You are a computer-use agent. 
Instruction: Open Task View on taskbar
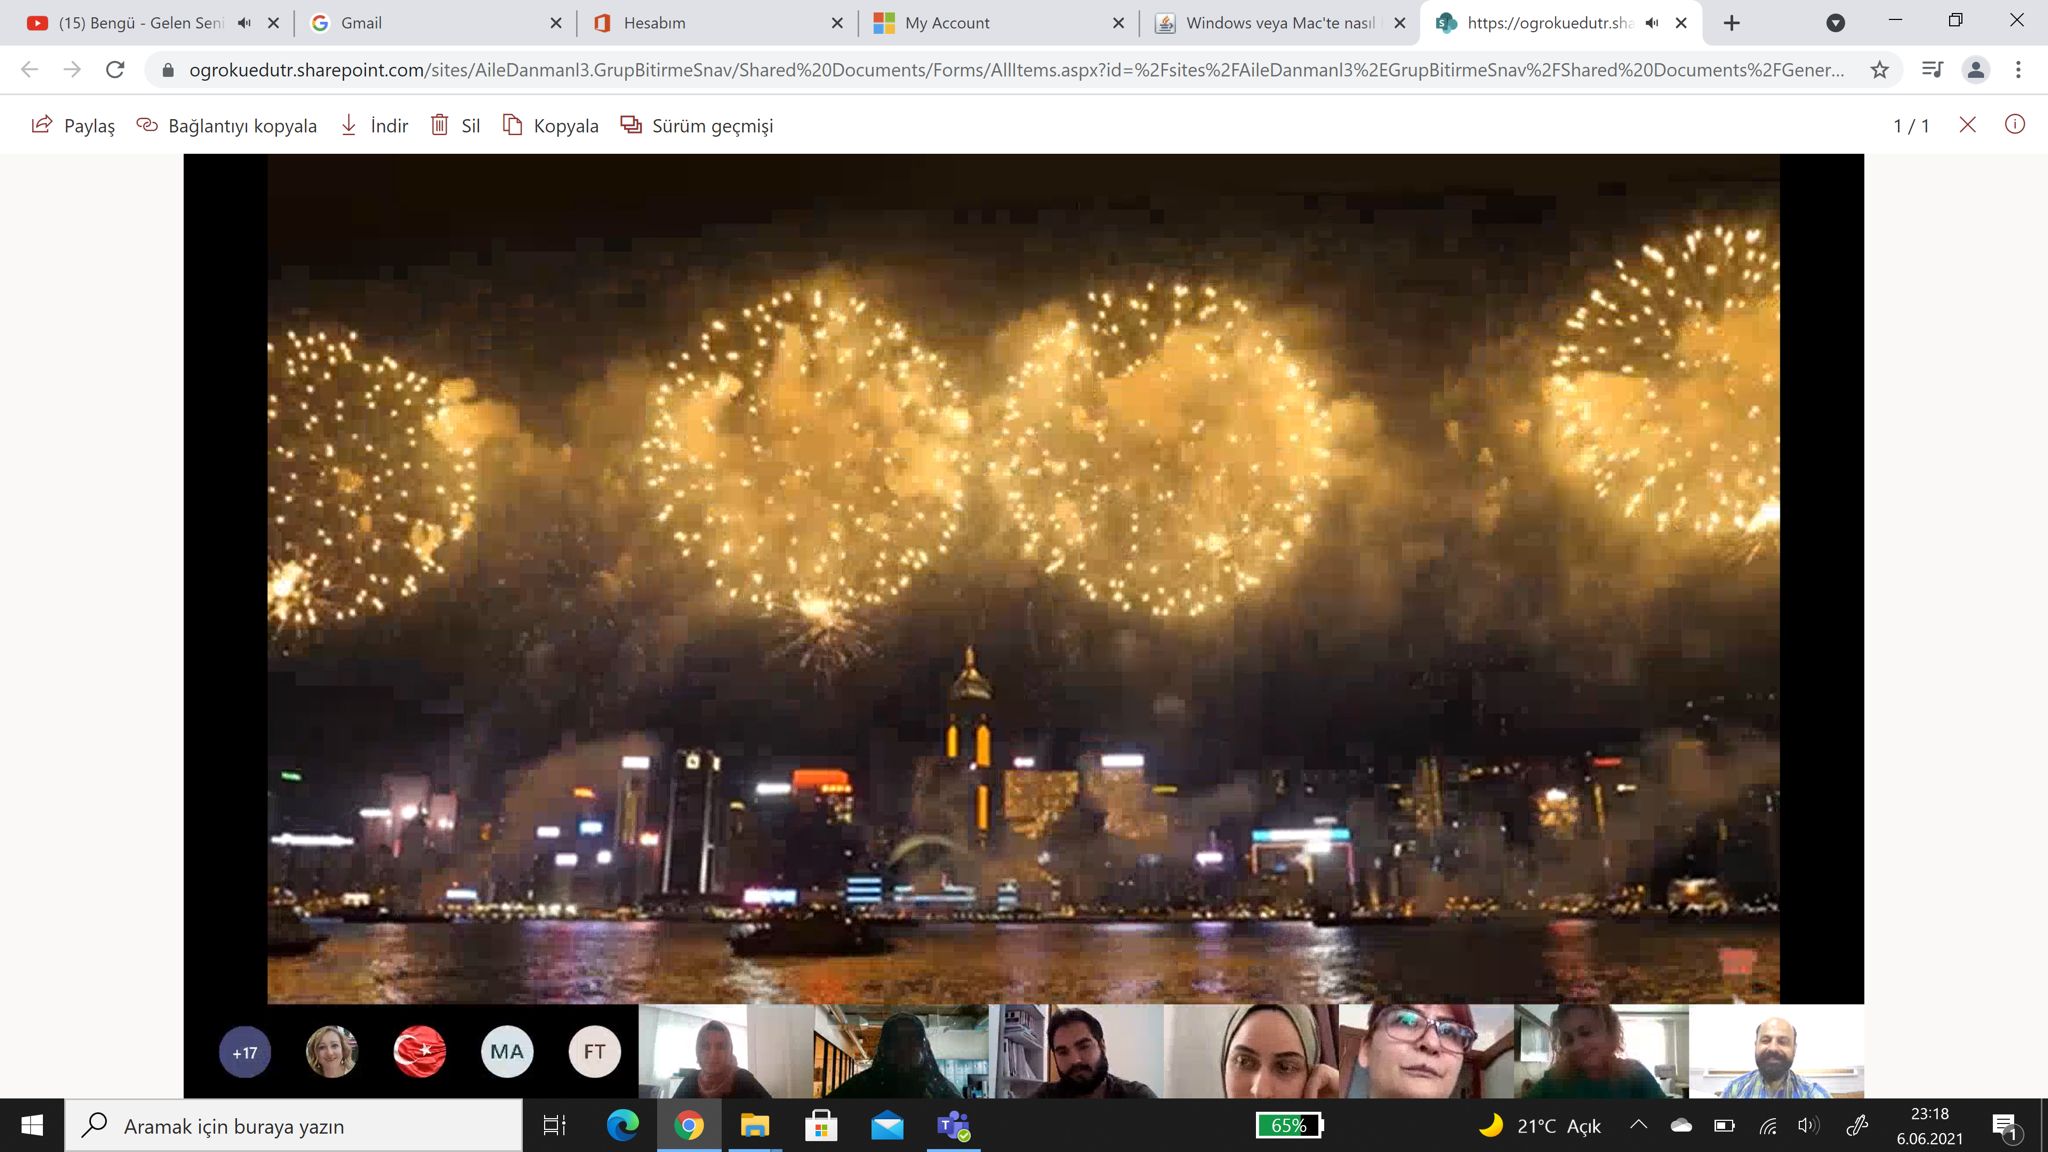tap(554, 1126)
